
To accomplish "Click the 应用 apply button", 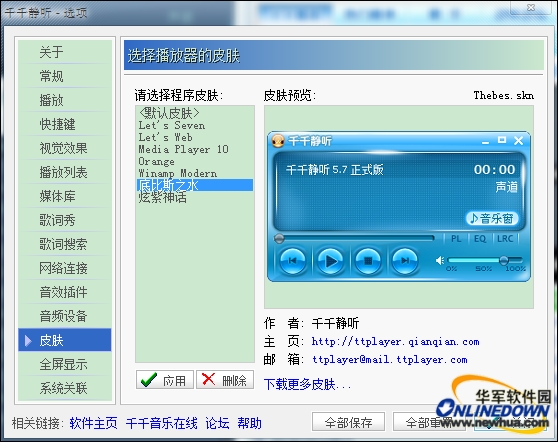I will coord(165,380).
